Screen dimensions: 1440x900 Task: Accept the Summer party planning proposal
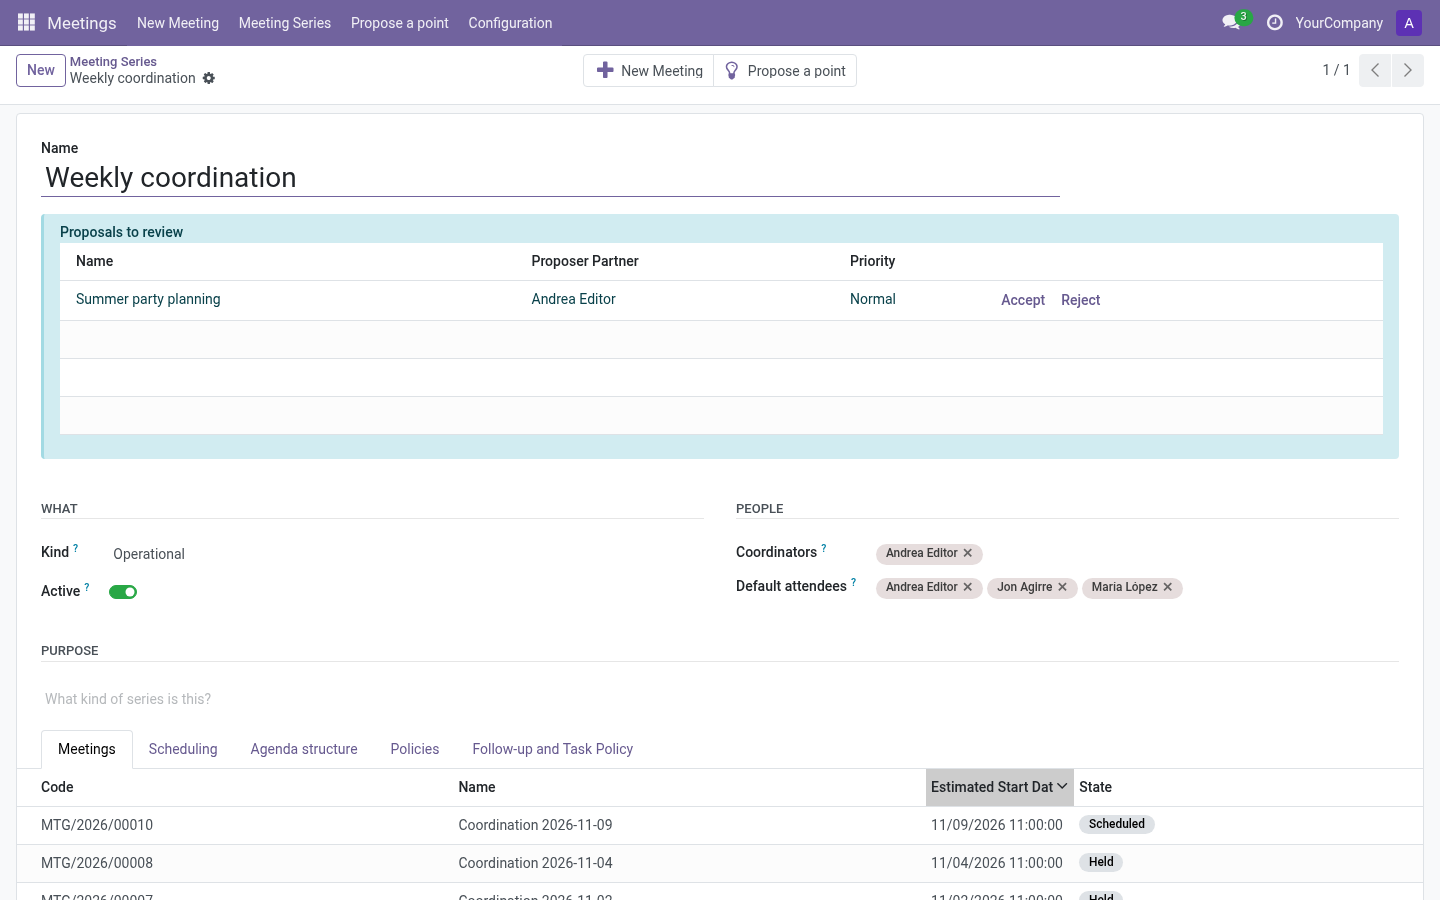point(1023,300)
